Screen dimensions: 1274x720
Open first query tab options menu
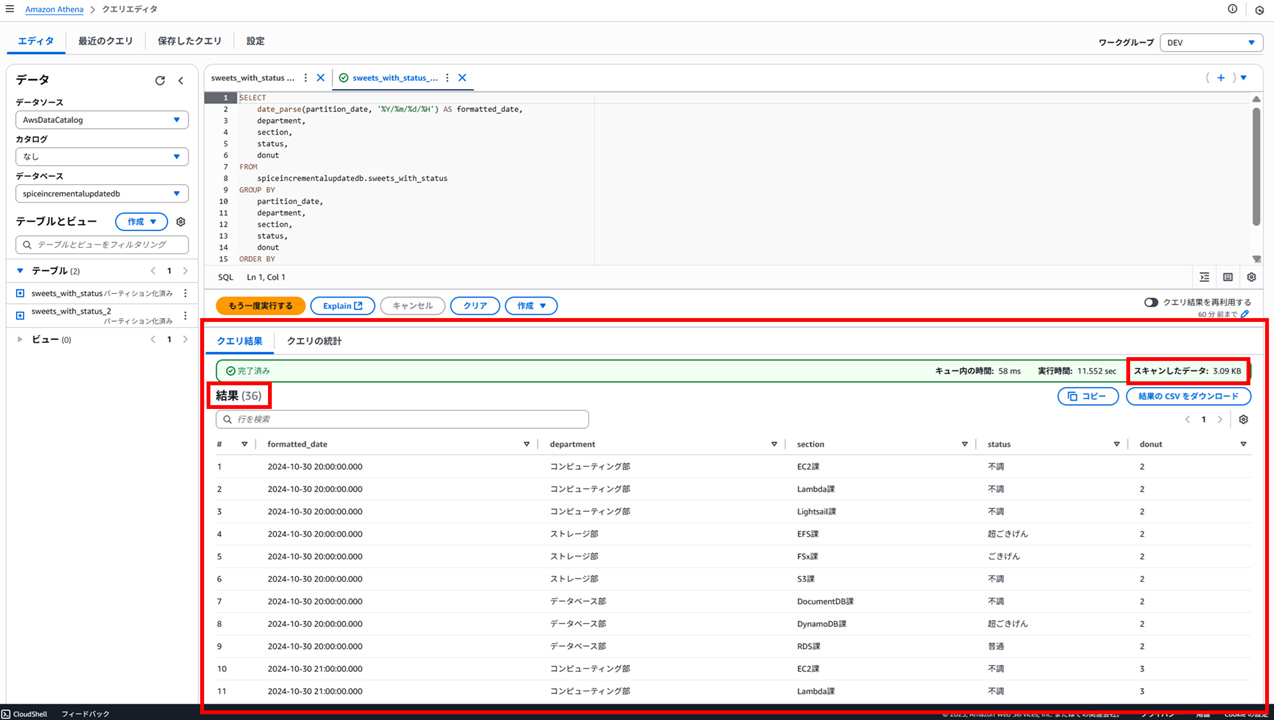click(x=306, y=77)
